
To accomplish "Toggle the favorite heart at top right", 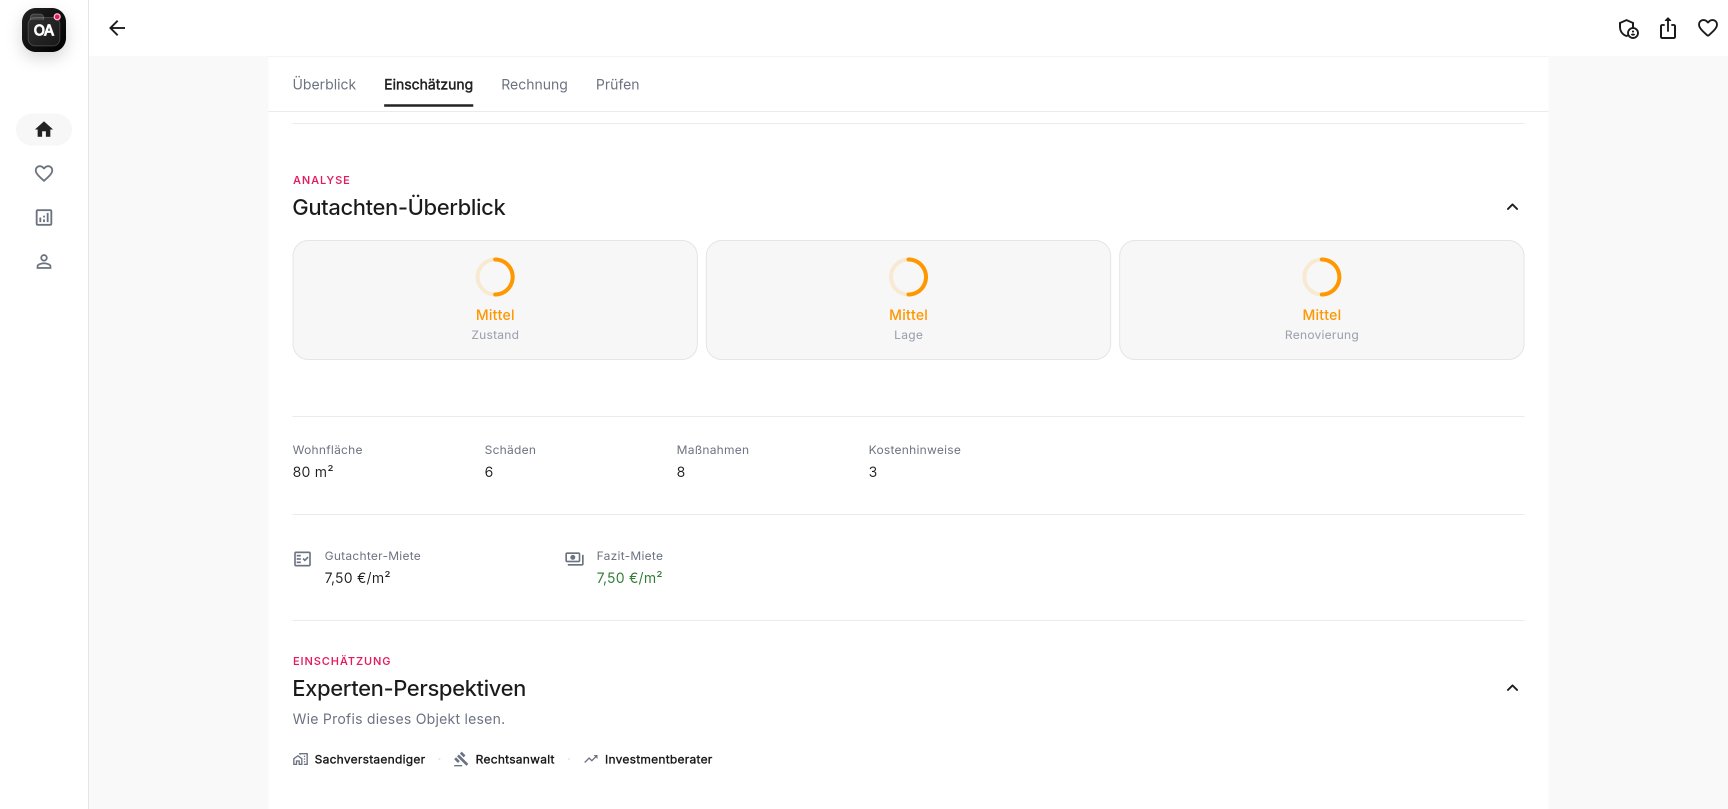I will (1708, 28).
